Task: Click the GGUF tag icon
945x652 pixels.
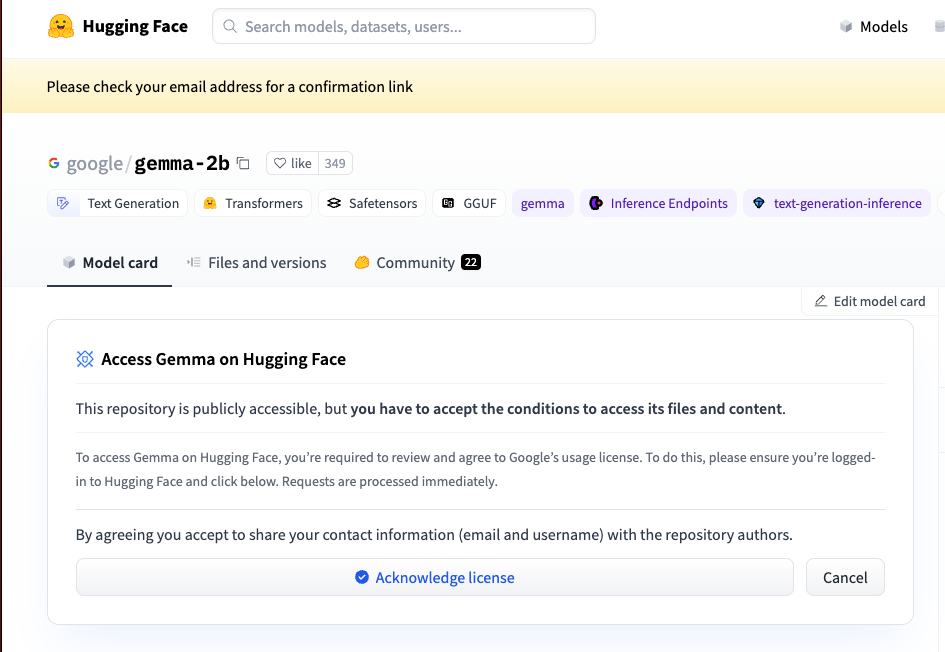Action: click(448, 203)
